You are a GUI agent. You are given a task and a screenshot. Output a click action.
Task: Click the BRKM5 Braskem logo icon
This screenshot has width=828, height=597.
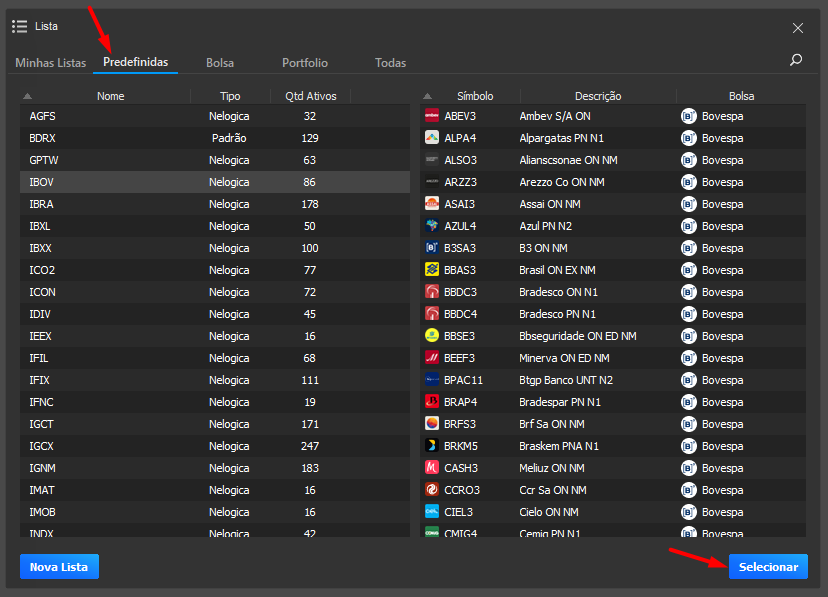pyautogui.click(x=432, y=446)
